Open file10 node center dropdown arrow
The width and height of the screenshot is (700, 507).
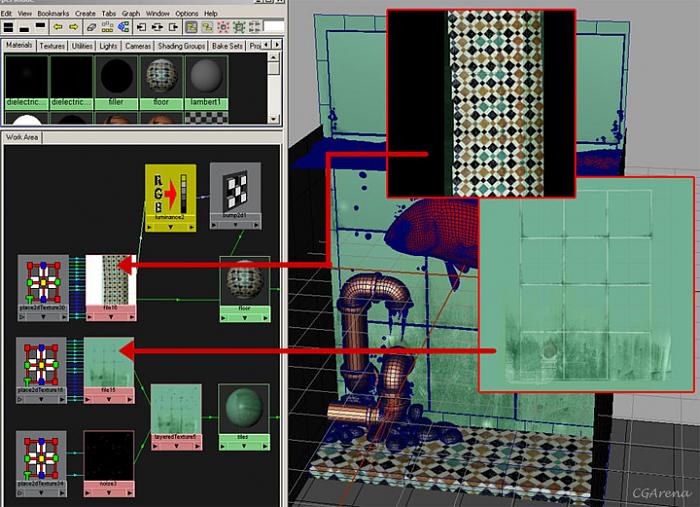[x=111, y=317]
